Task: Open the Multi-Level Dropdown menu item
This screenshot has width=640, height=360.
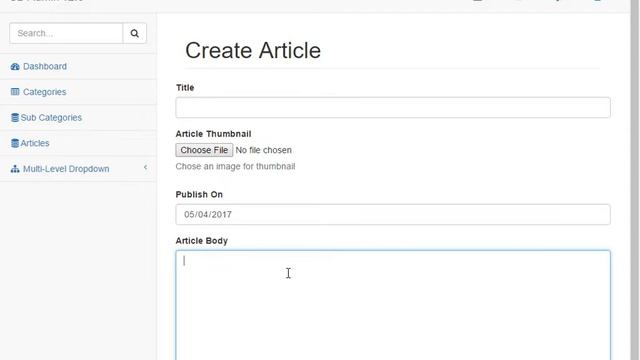Action: 66,169
